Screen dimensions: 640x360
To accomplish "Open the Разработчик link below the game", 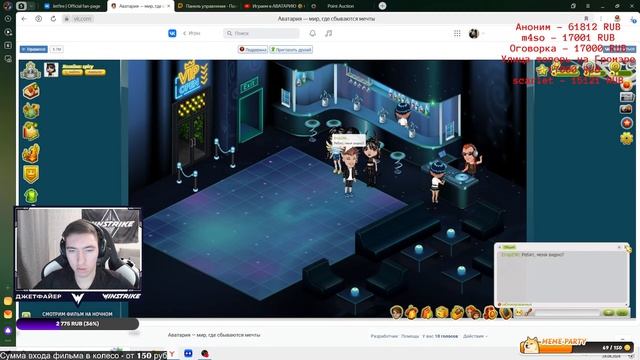I will pos(384,336).
